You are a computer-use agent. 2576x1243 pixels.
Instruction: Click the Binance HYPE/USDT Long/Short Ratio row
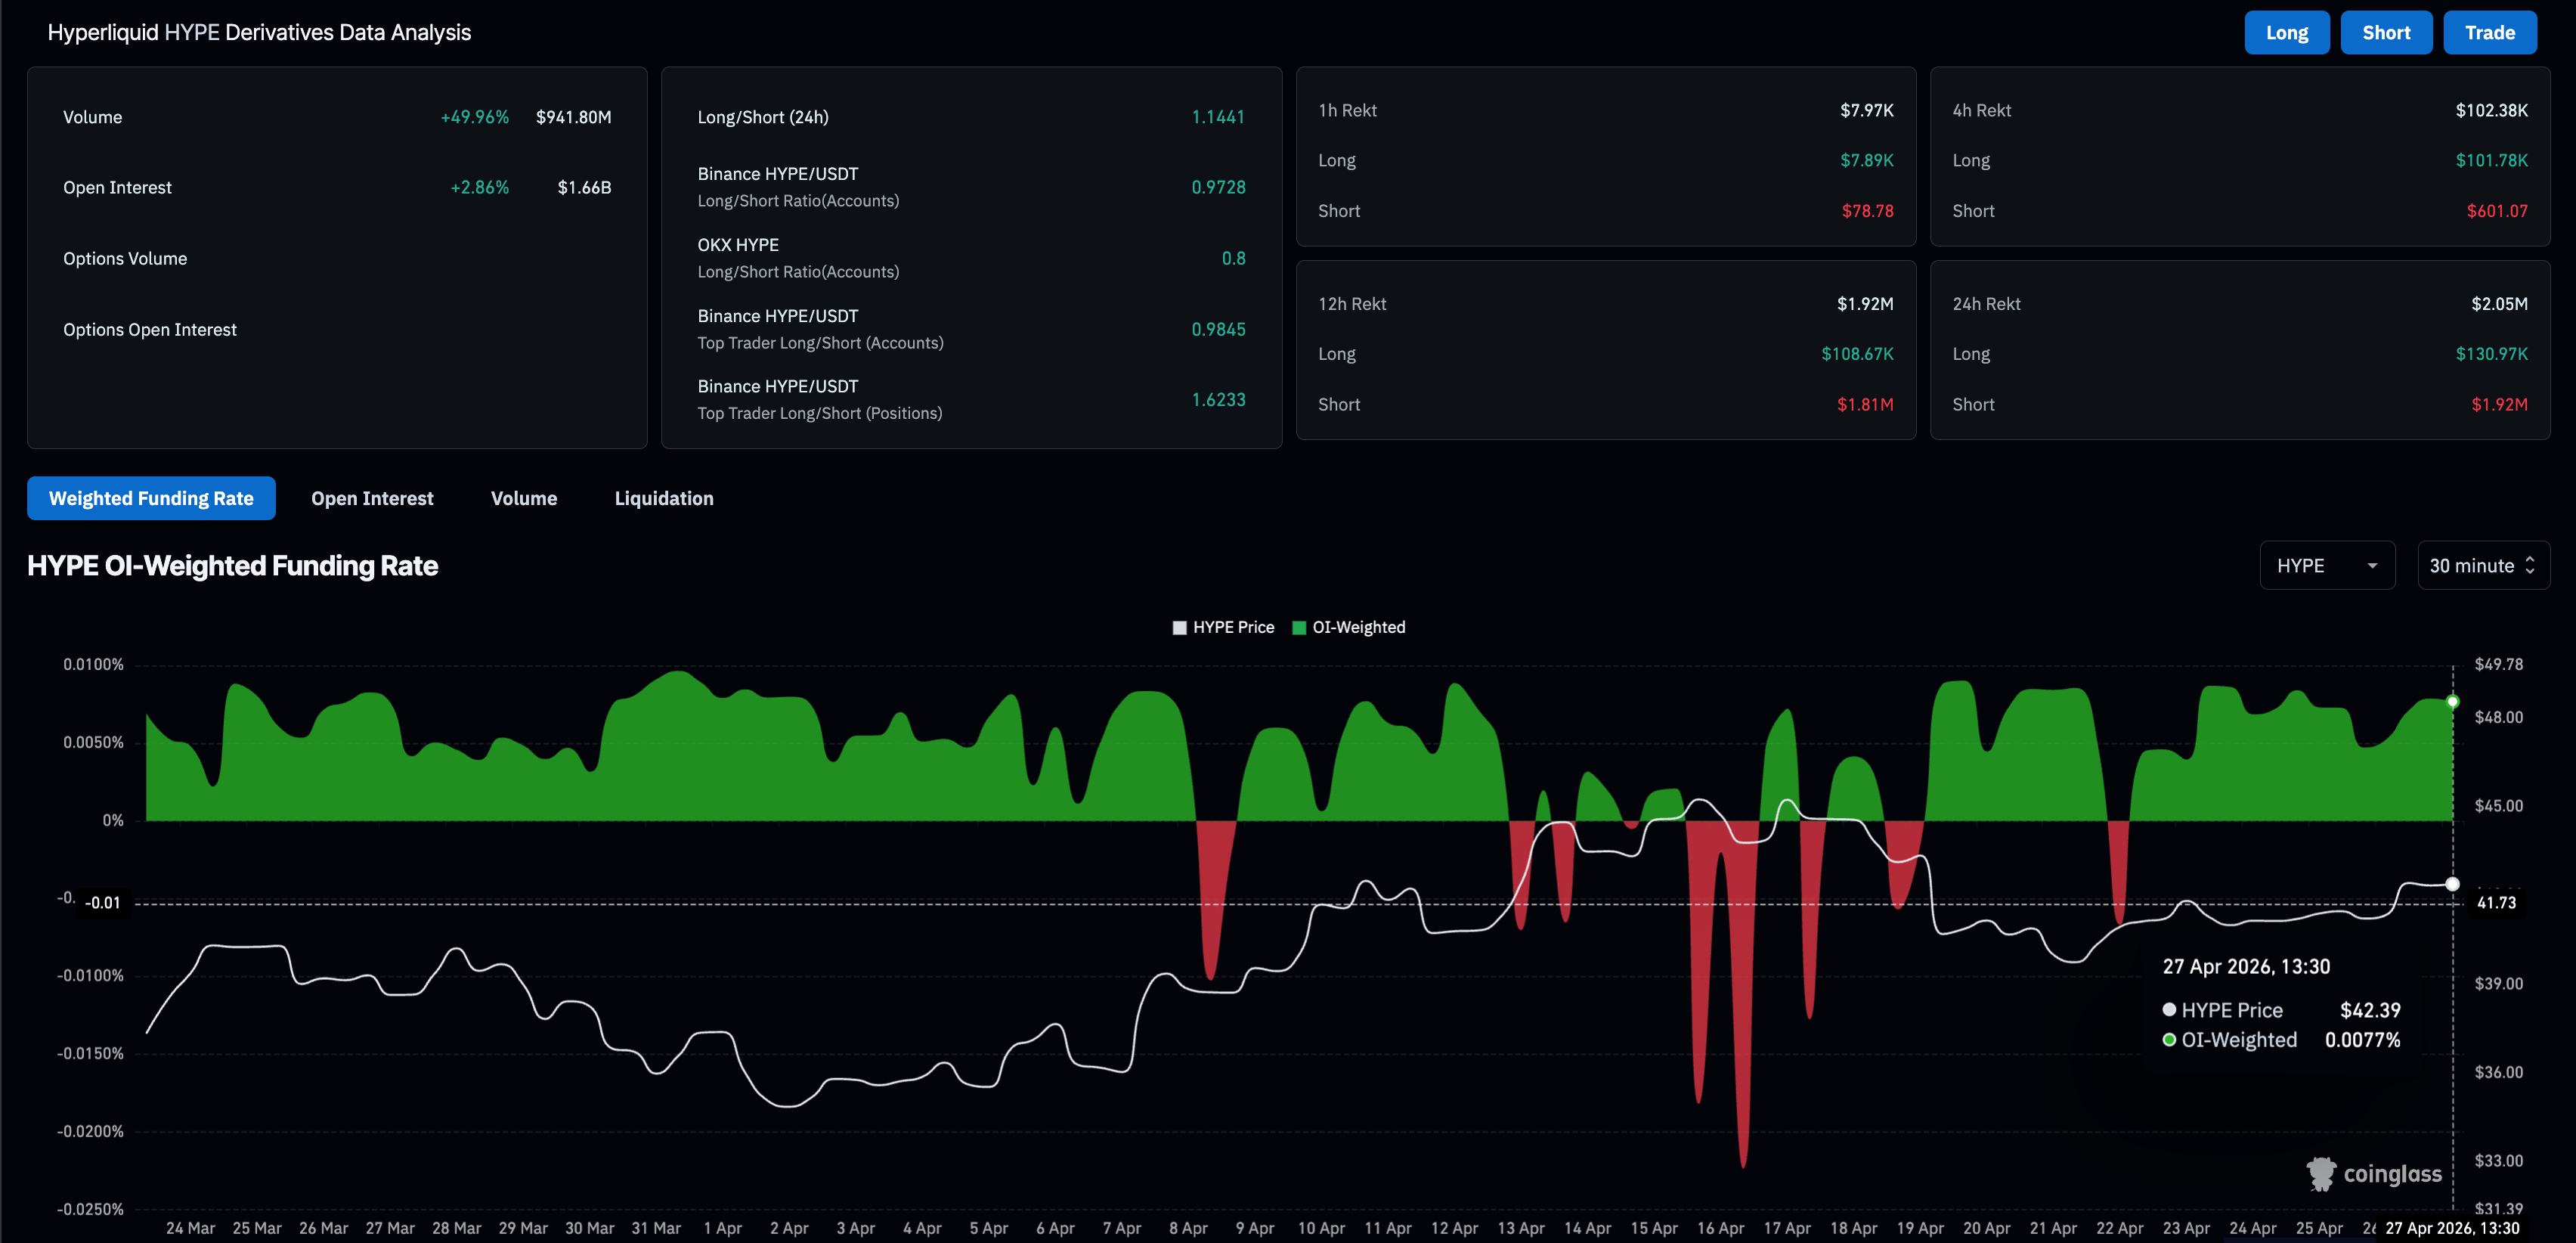pos(970,187)
